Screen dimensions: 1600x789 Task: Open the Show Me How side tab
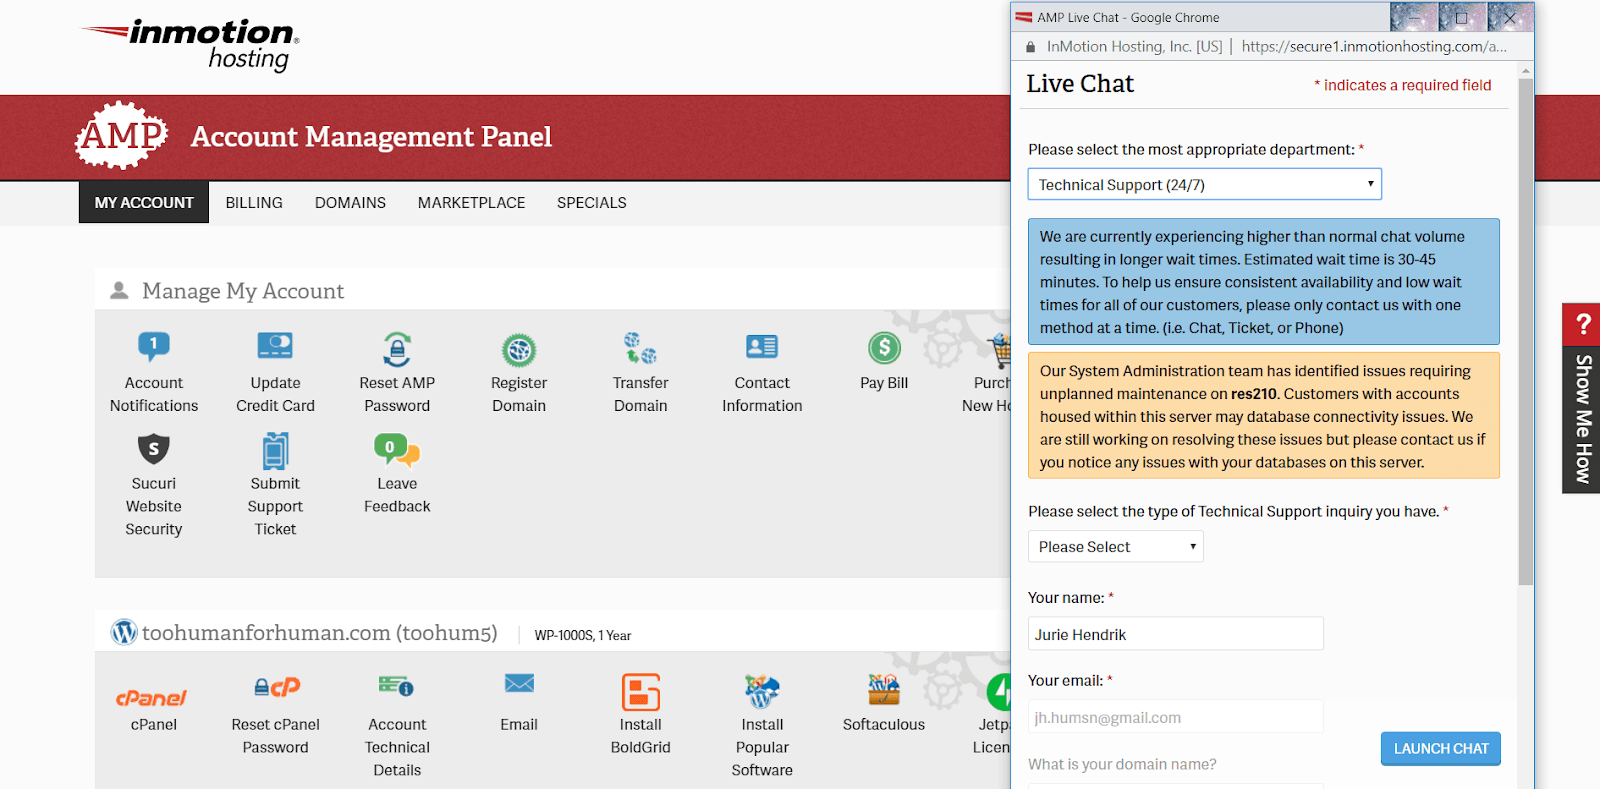(x=1583, y=419)
